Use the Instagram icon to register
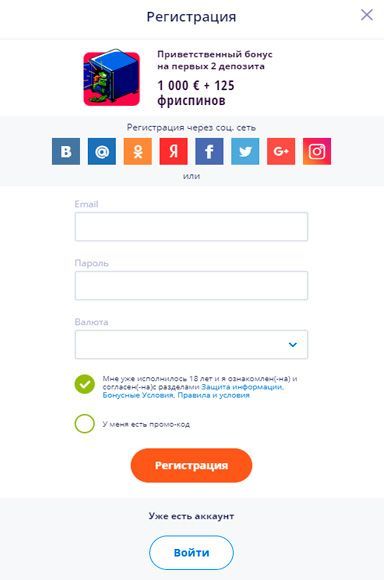This screenshot has width=384, height=580. point(317,151)
